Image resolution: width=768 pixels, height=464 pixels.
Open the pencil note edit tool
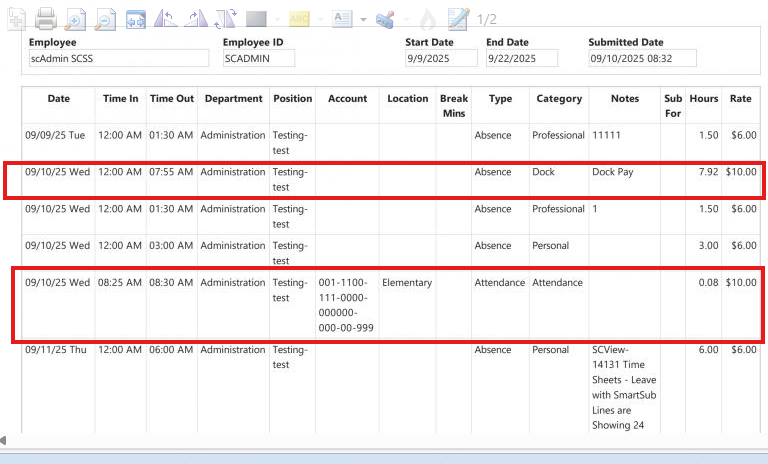pyautogui.click(x=458, y=19)
